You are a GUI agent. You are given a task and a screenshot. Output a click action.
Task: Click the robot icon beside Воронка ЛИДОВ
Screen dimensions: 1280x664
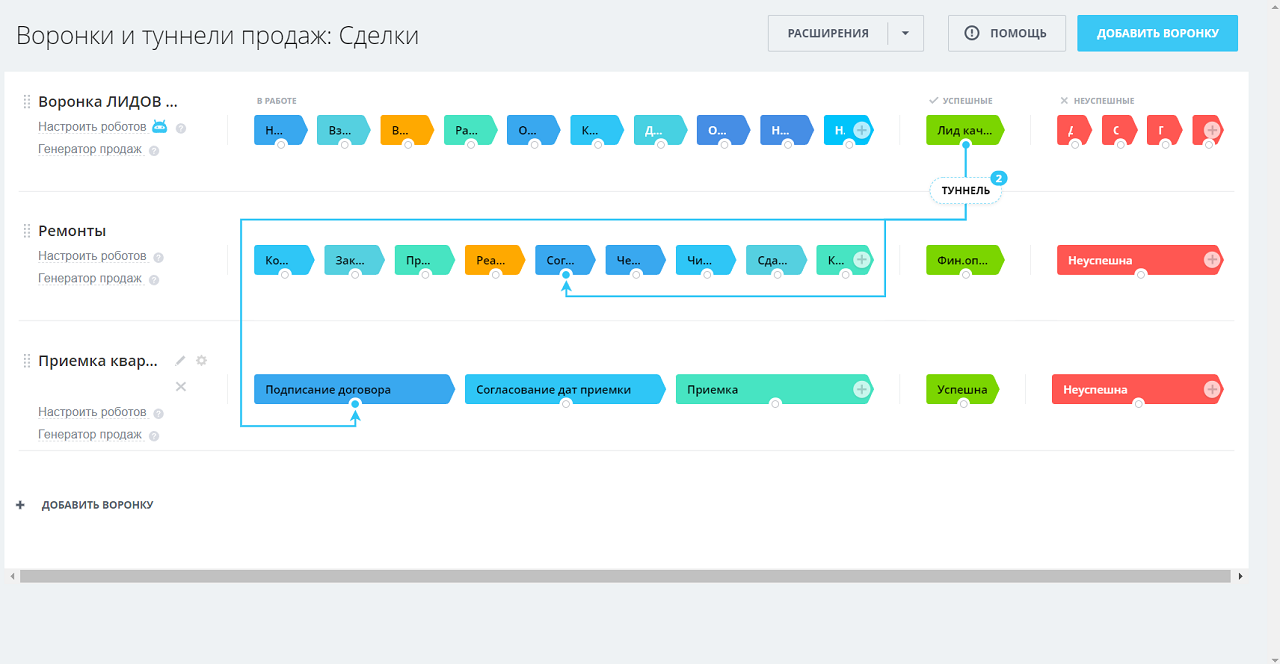click(x=159, y=127)
